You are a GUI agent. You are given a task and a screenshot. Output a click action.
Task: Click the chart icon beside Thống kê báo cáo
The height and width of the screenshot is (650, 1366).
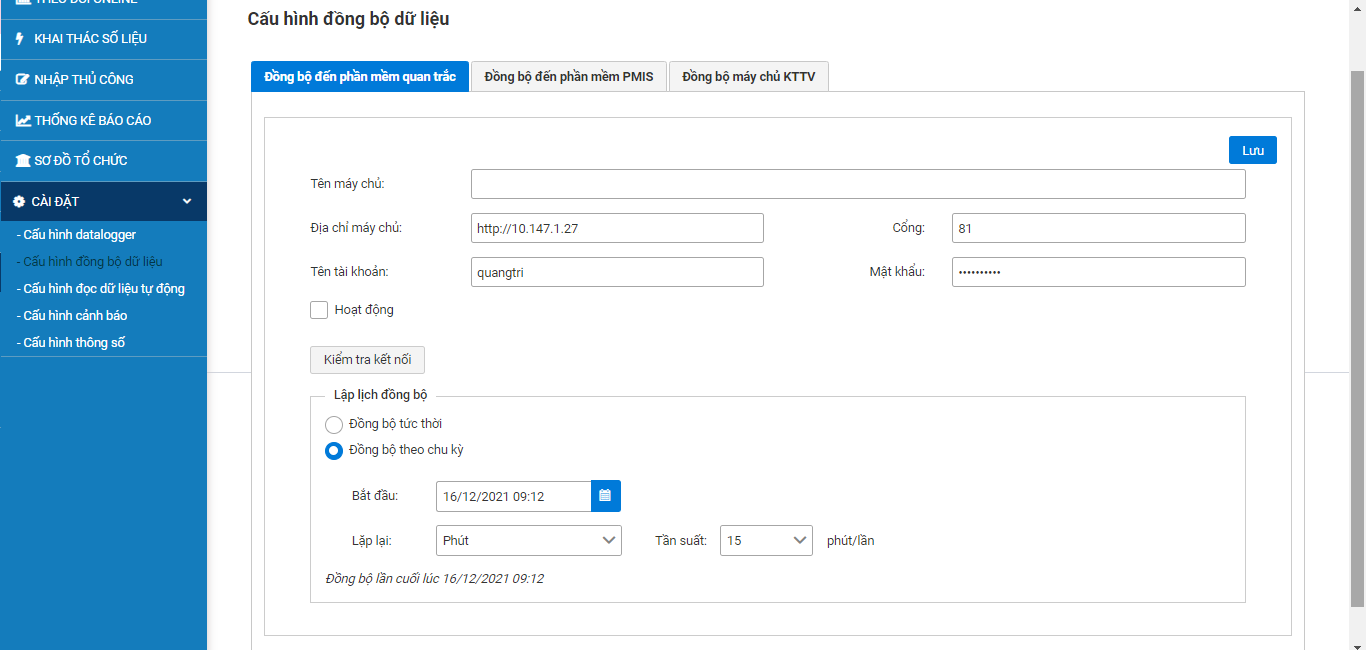[23, 121]
